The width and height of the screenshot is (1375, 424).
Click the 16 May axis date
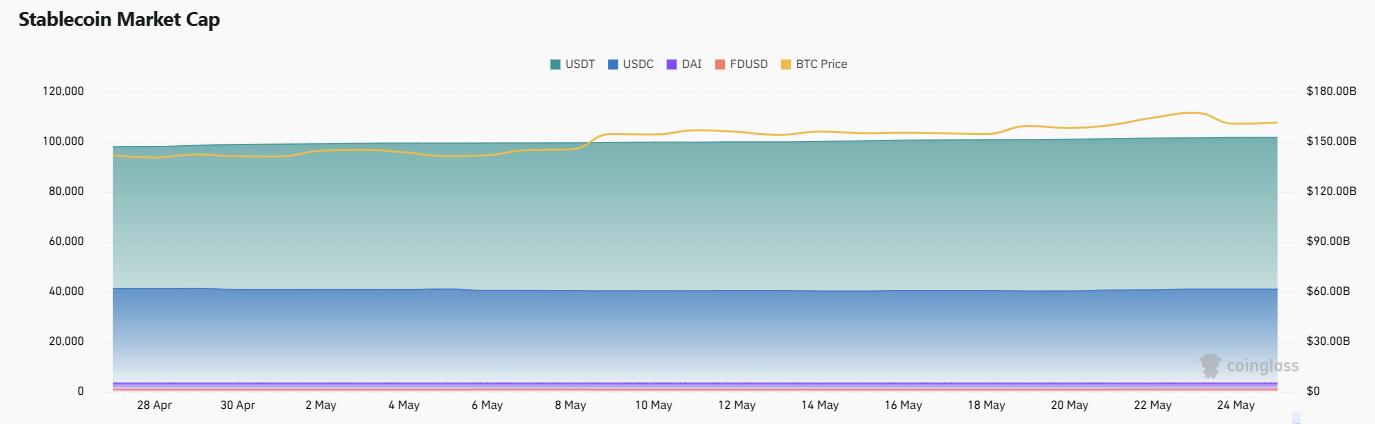point(903,405)
